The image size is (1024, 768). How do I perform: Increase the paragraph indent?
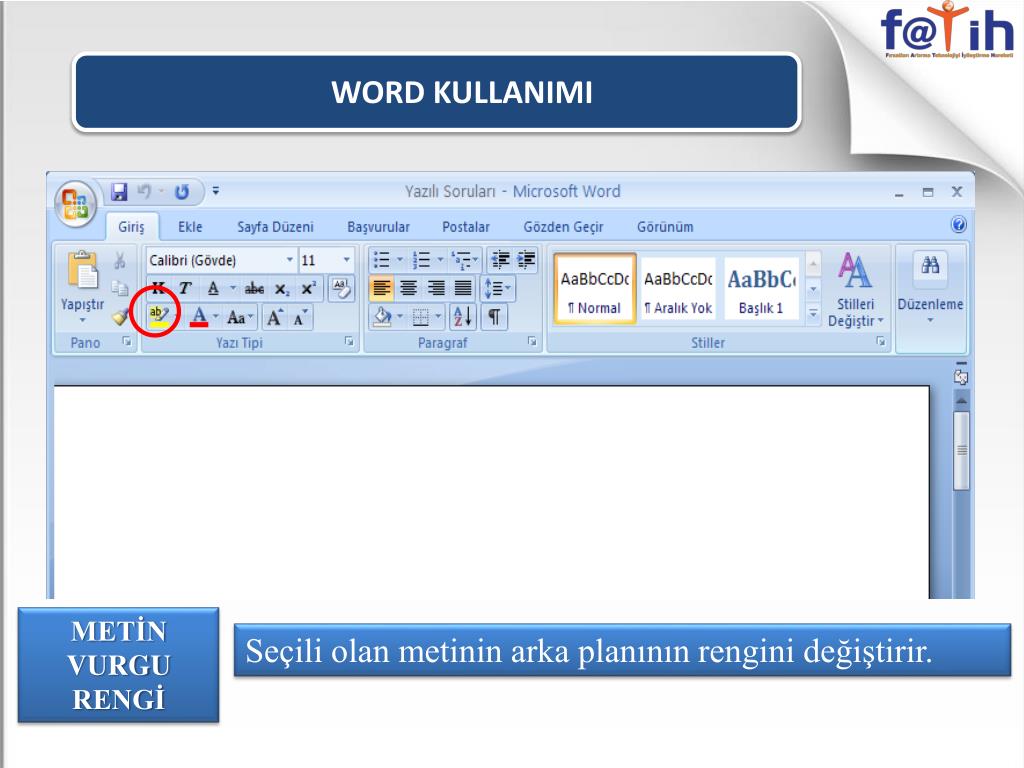[x=526, y=260]
